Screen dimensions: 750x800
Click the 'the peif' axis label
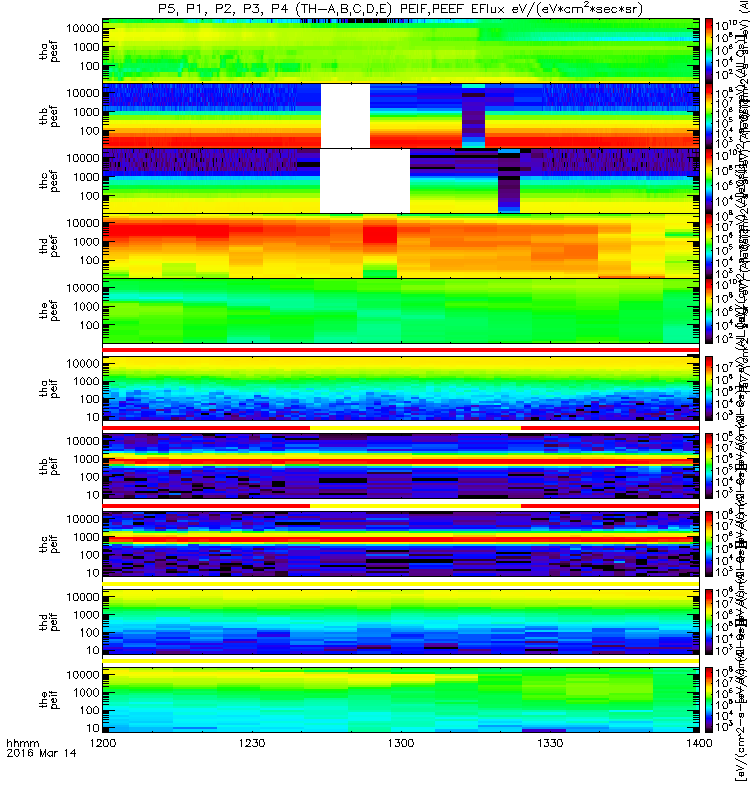click(49, 699)
